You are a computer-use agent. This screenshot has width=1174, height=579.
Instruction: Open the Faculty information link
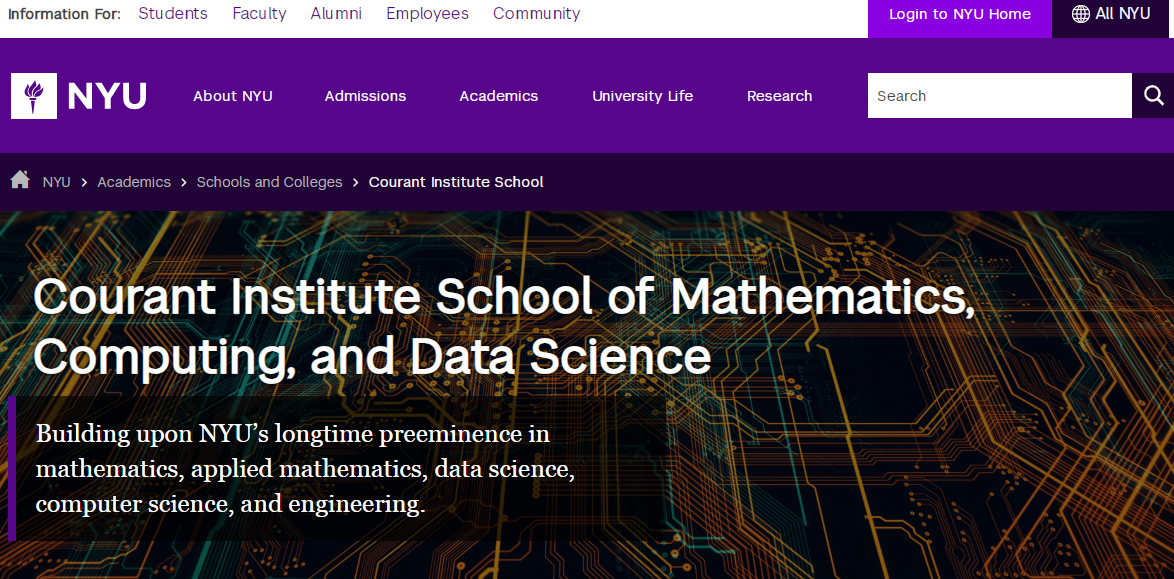(259, 14)
